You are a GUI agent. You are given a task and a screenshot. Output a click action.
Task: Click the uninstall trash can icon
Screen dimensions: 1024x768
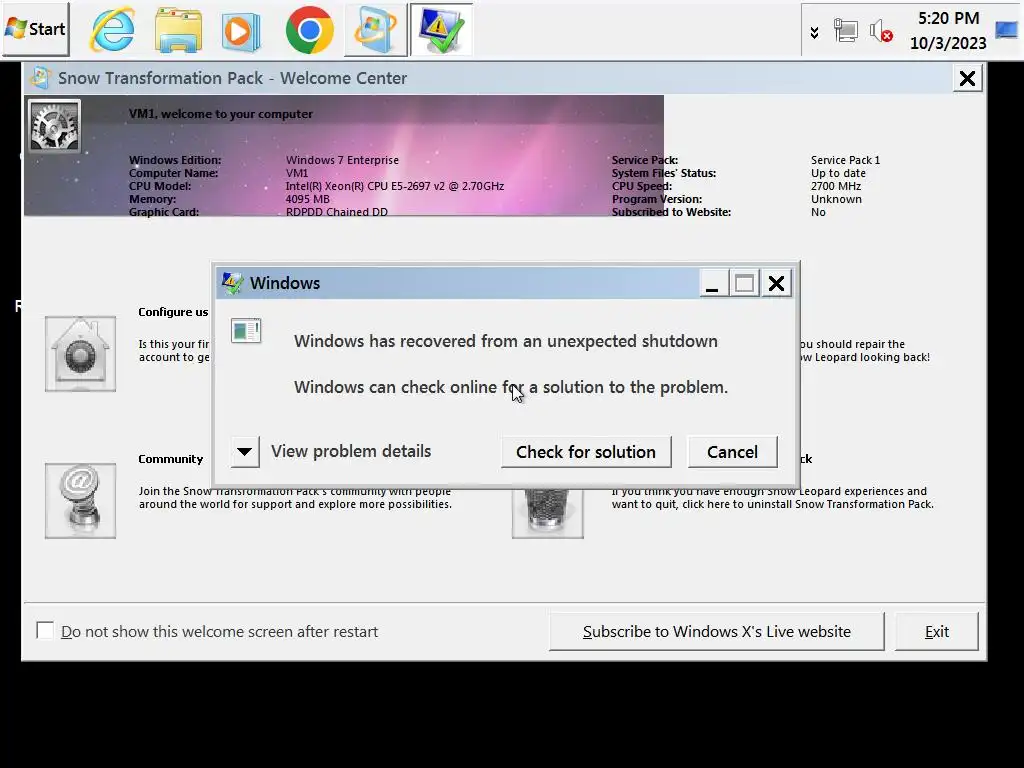(547, 513)
